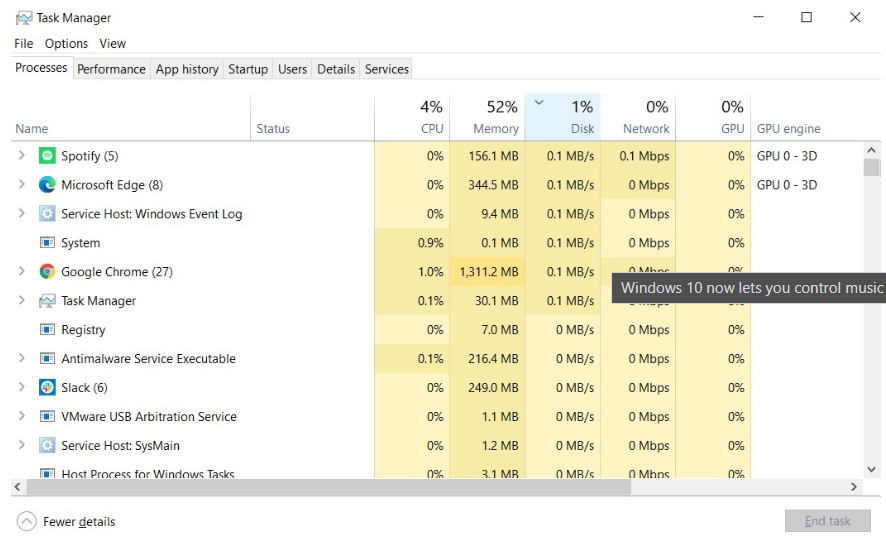Select Edge's GPU 0 - 3D engine cell
The height and width of the screenshot is (537, 886).
click(x=808, y=185)
